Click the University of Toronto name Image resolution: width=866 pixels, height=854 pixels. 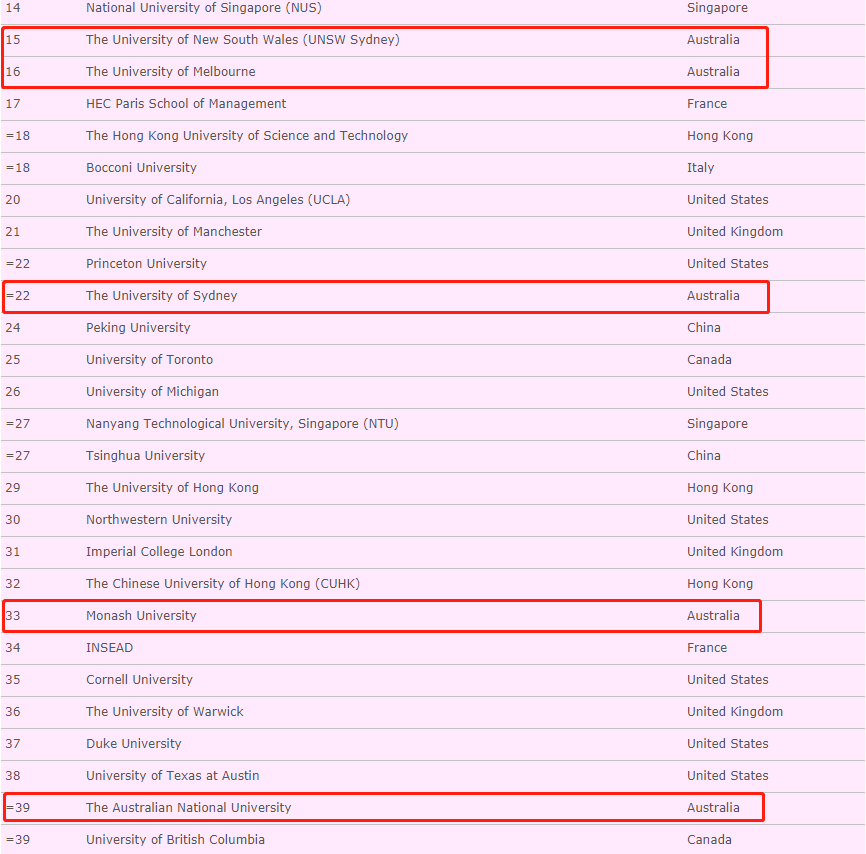pyautogui.click(x=150, y=360)
